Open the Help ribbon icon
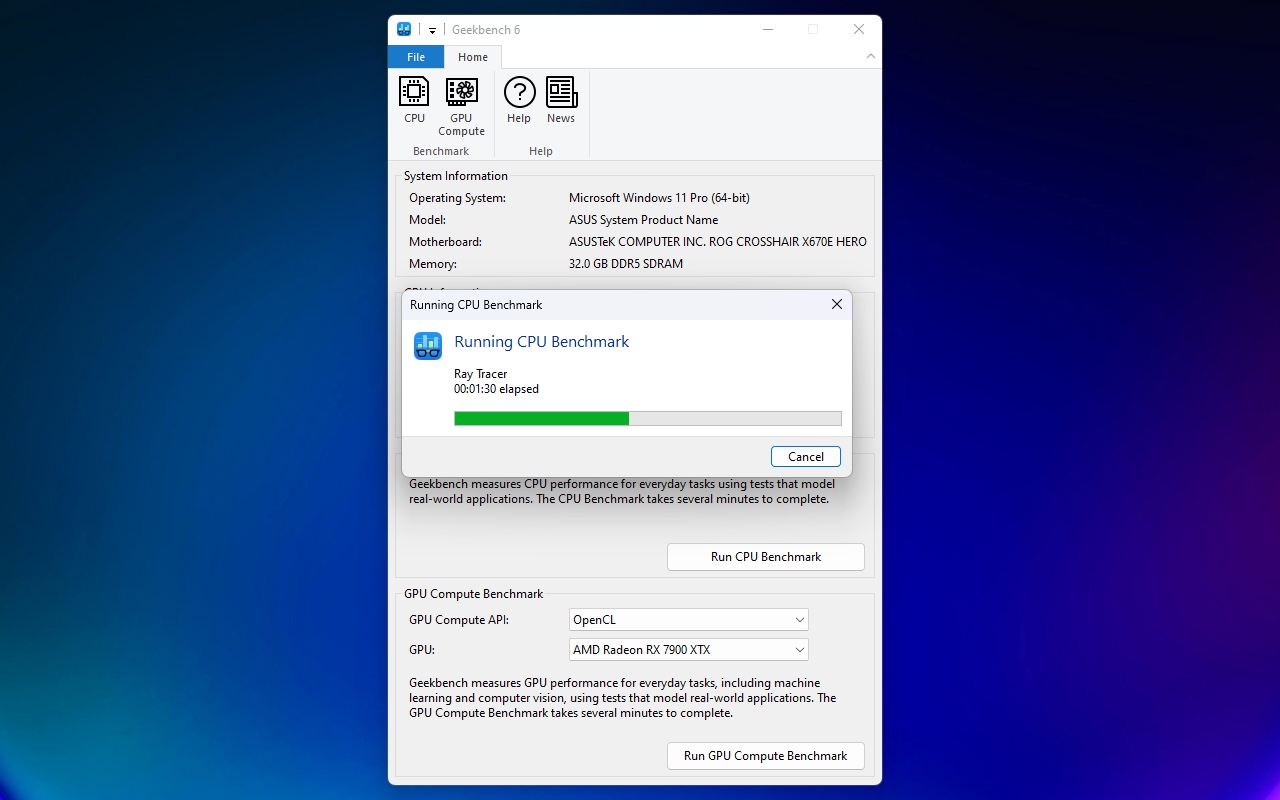This screenshot has height=800, width=1280. pos(519,101)
